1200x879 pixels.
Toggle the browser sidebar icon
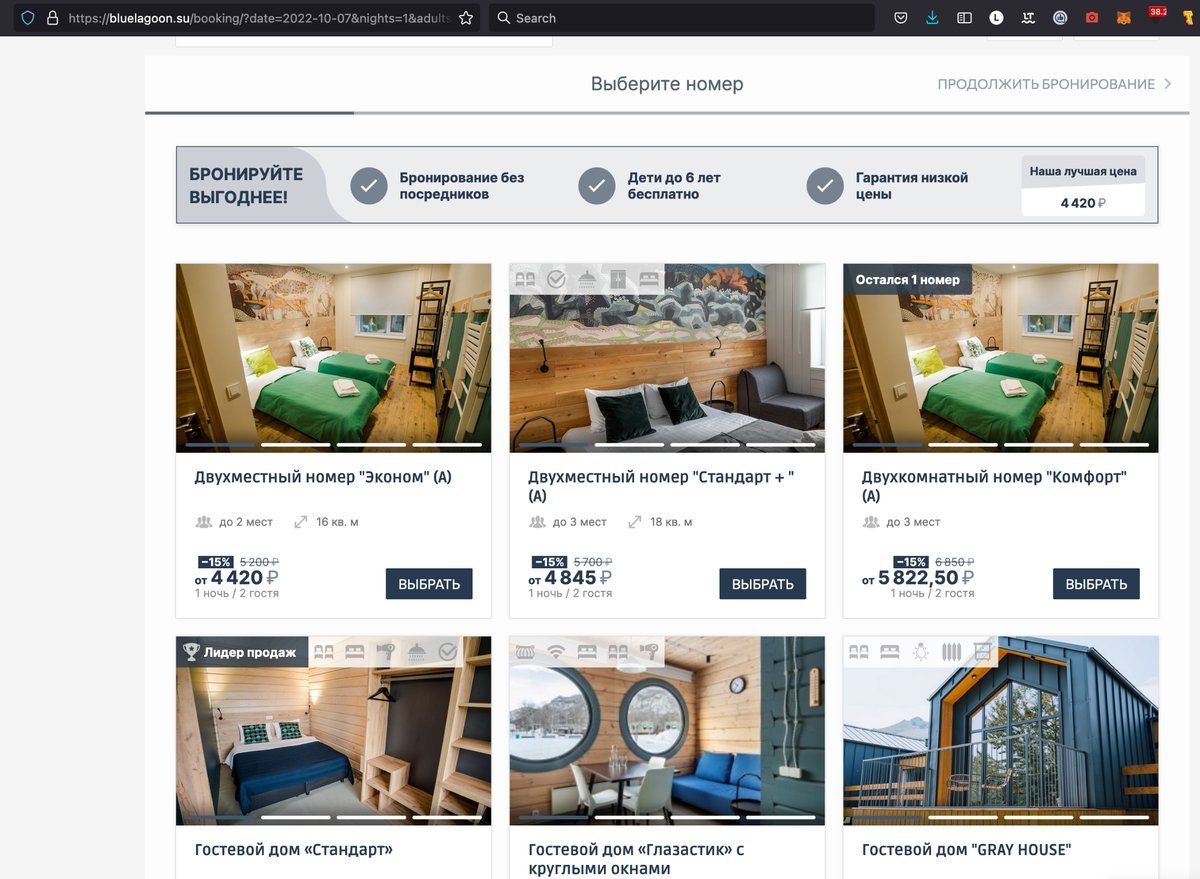tap(965, 18)
